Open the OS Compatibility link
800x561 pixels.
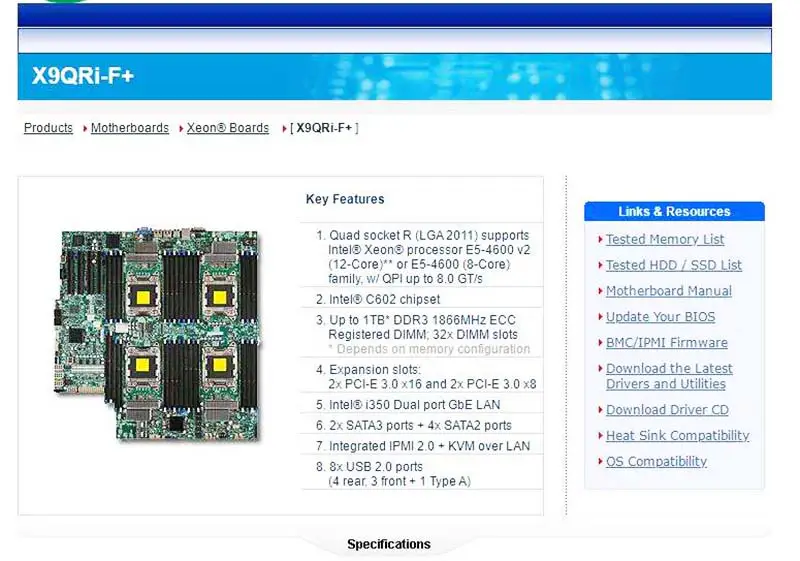point(656,462)
